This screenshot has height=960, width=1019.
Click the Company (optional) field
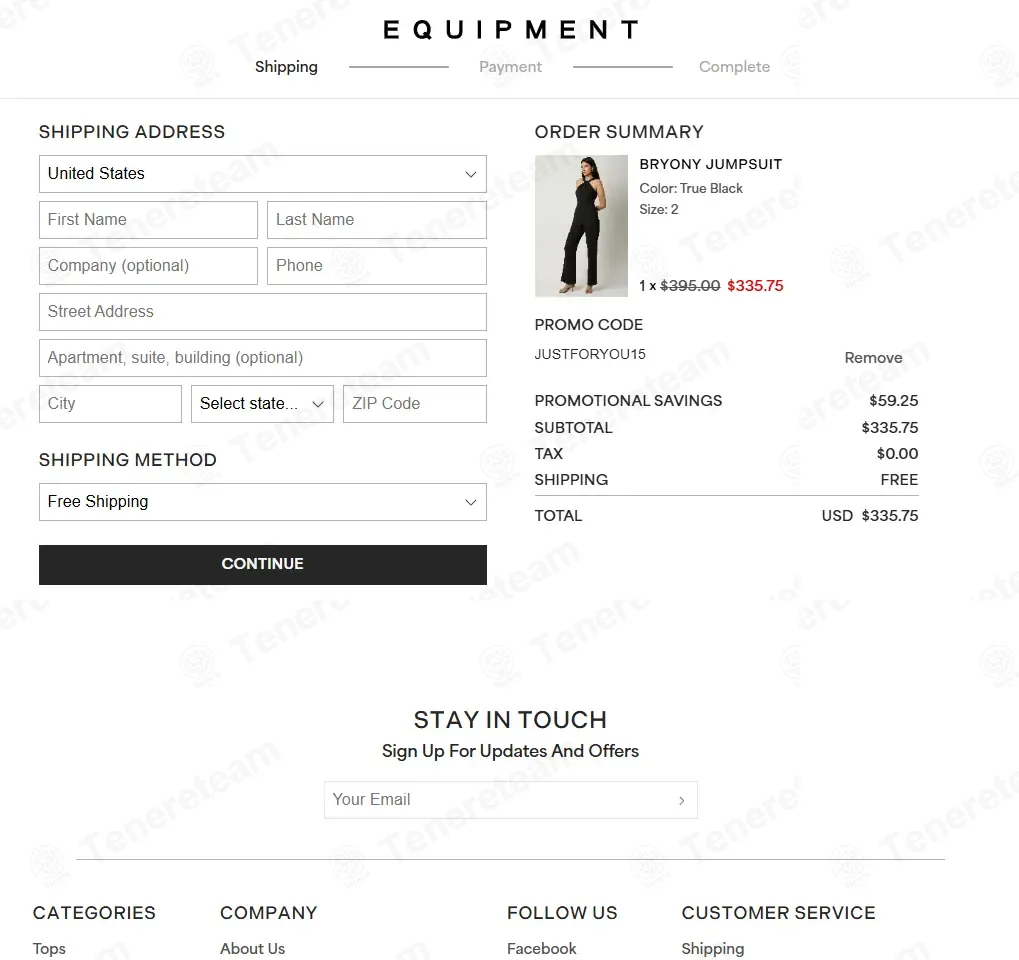coord(148,266)
